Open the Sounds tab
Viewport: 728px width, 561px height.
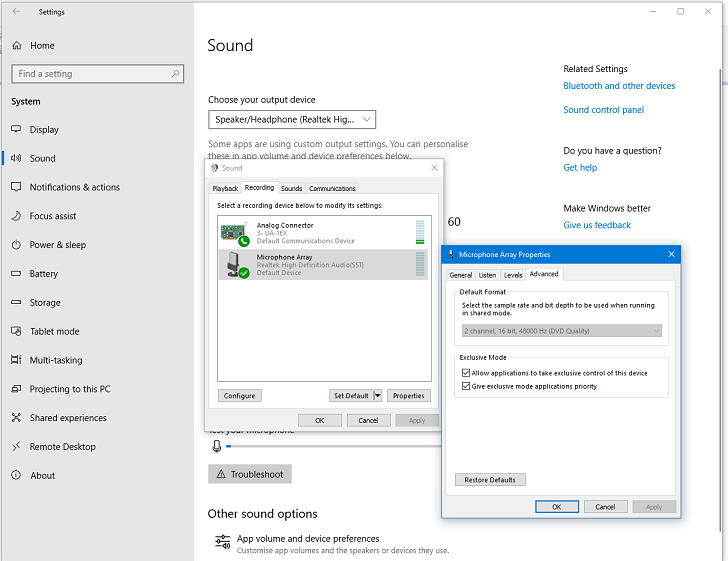tap(292, 188)
